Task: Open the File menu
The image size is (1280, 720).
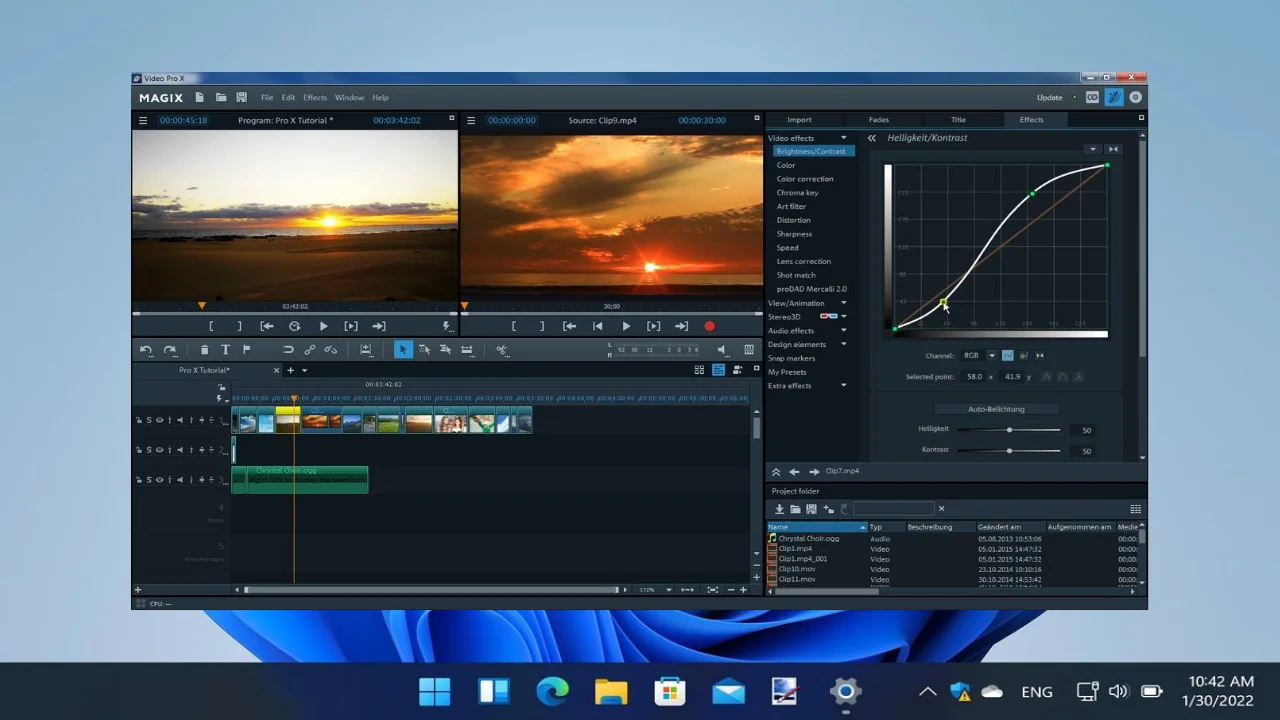Action: (x=267, y=97)
